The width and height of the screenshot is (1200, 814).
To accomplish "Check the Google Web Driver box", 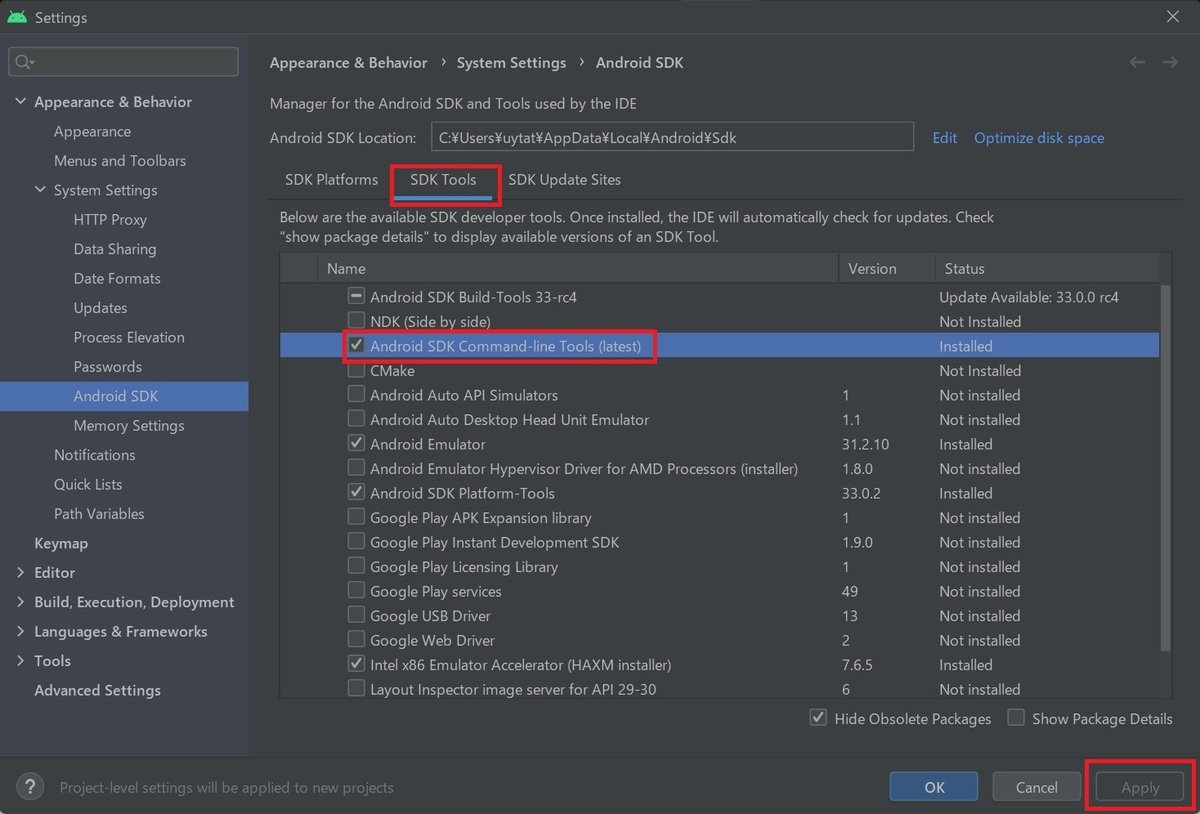I will 356,640.
